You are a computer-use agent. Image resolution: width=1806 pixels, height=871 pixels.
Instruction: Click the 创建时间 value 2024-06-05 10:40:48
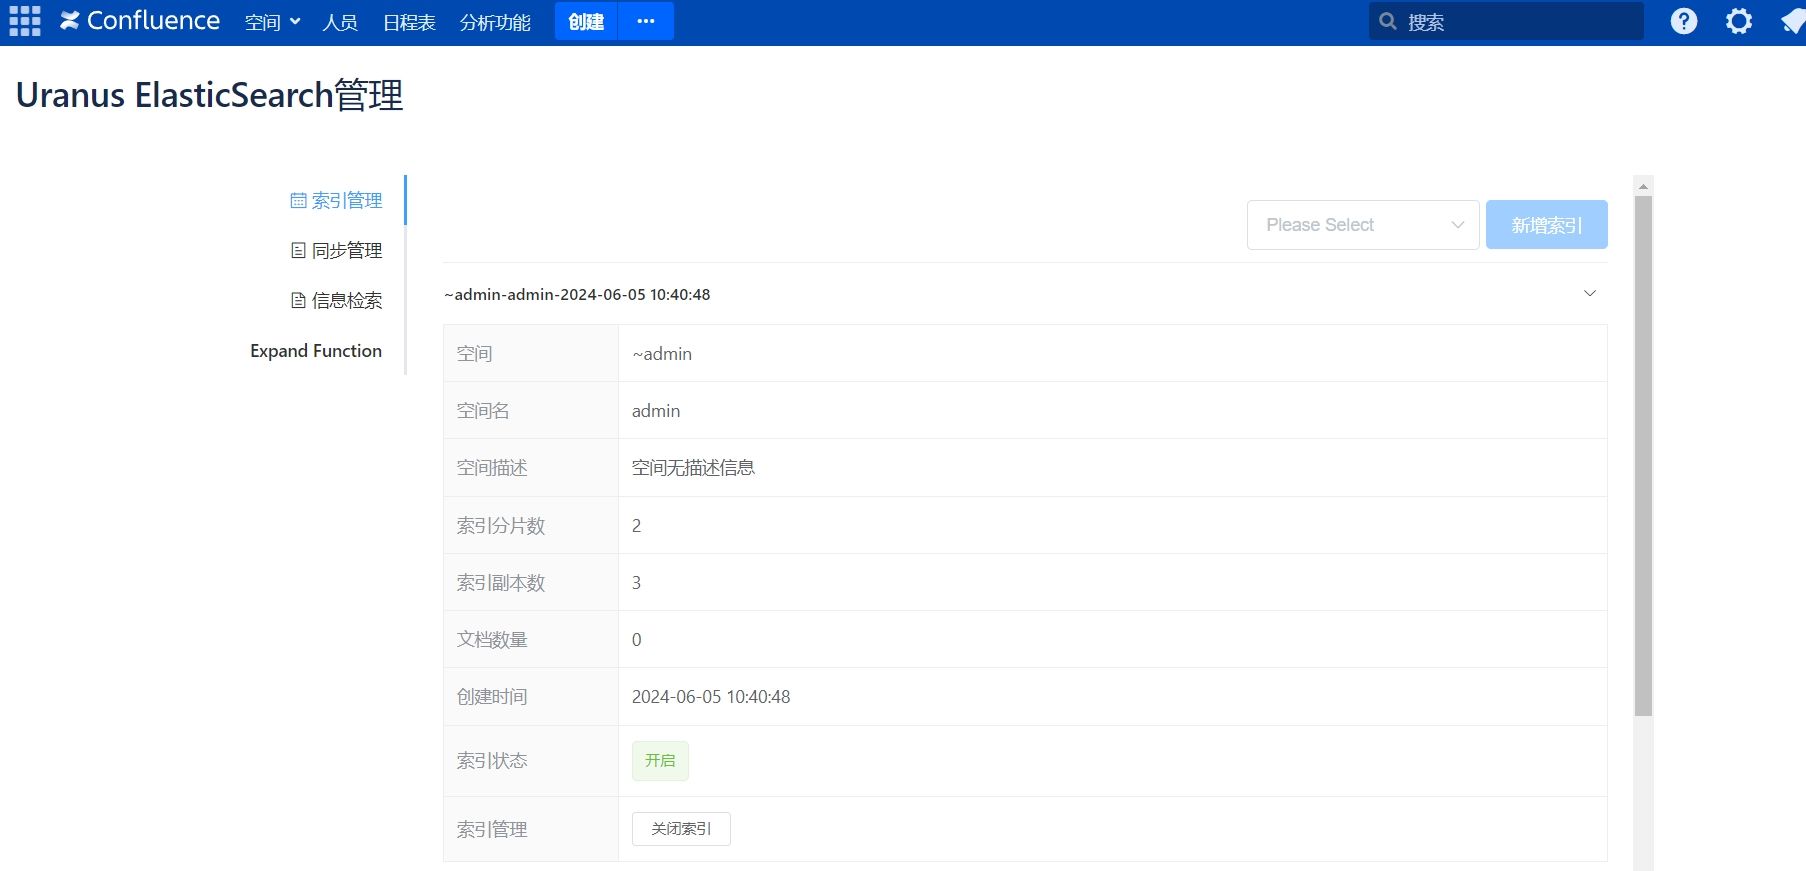[x=711, y=696]
